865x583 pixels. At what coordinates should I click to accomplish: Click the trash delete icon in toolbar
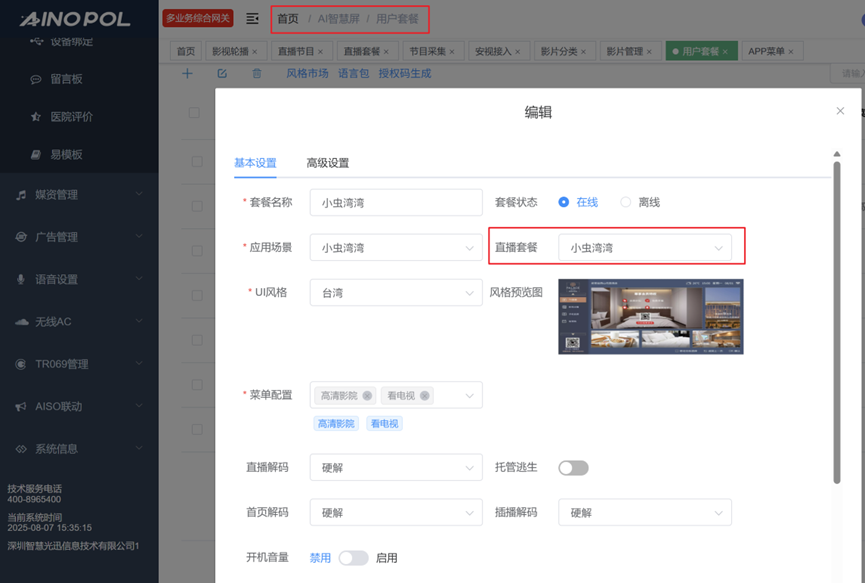point(257,73)
